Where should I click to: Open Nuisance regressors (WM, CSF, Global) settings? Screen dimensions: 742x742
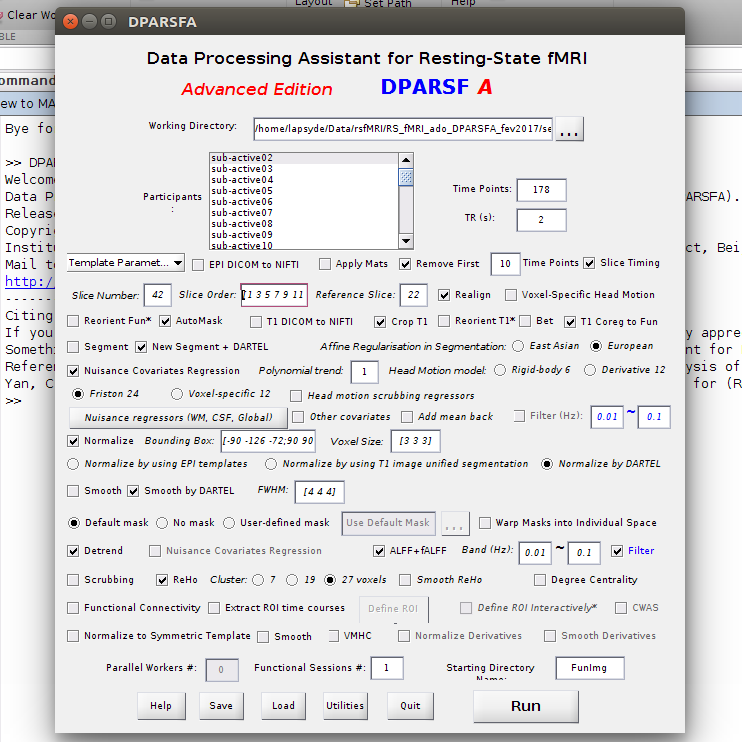coord(178,417)
